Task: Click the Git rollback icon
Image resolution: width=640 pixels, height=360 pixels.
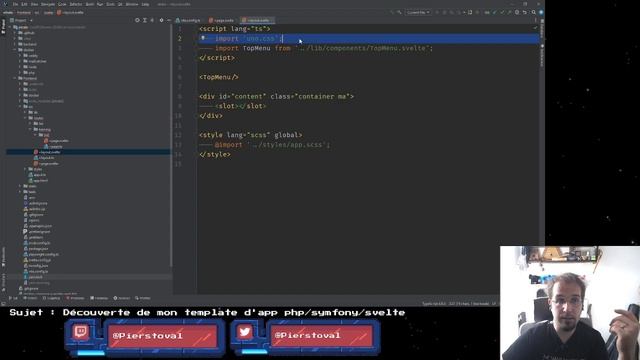Action: pyautogui.click(x=524, y=12)
